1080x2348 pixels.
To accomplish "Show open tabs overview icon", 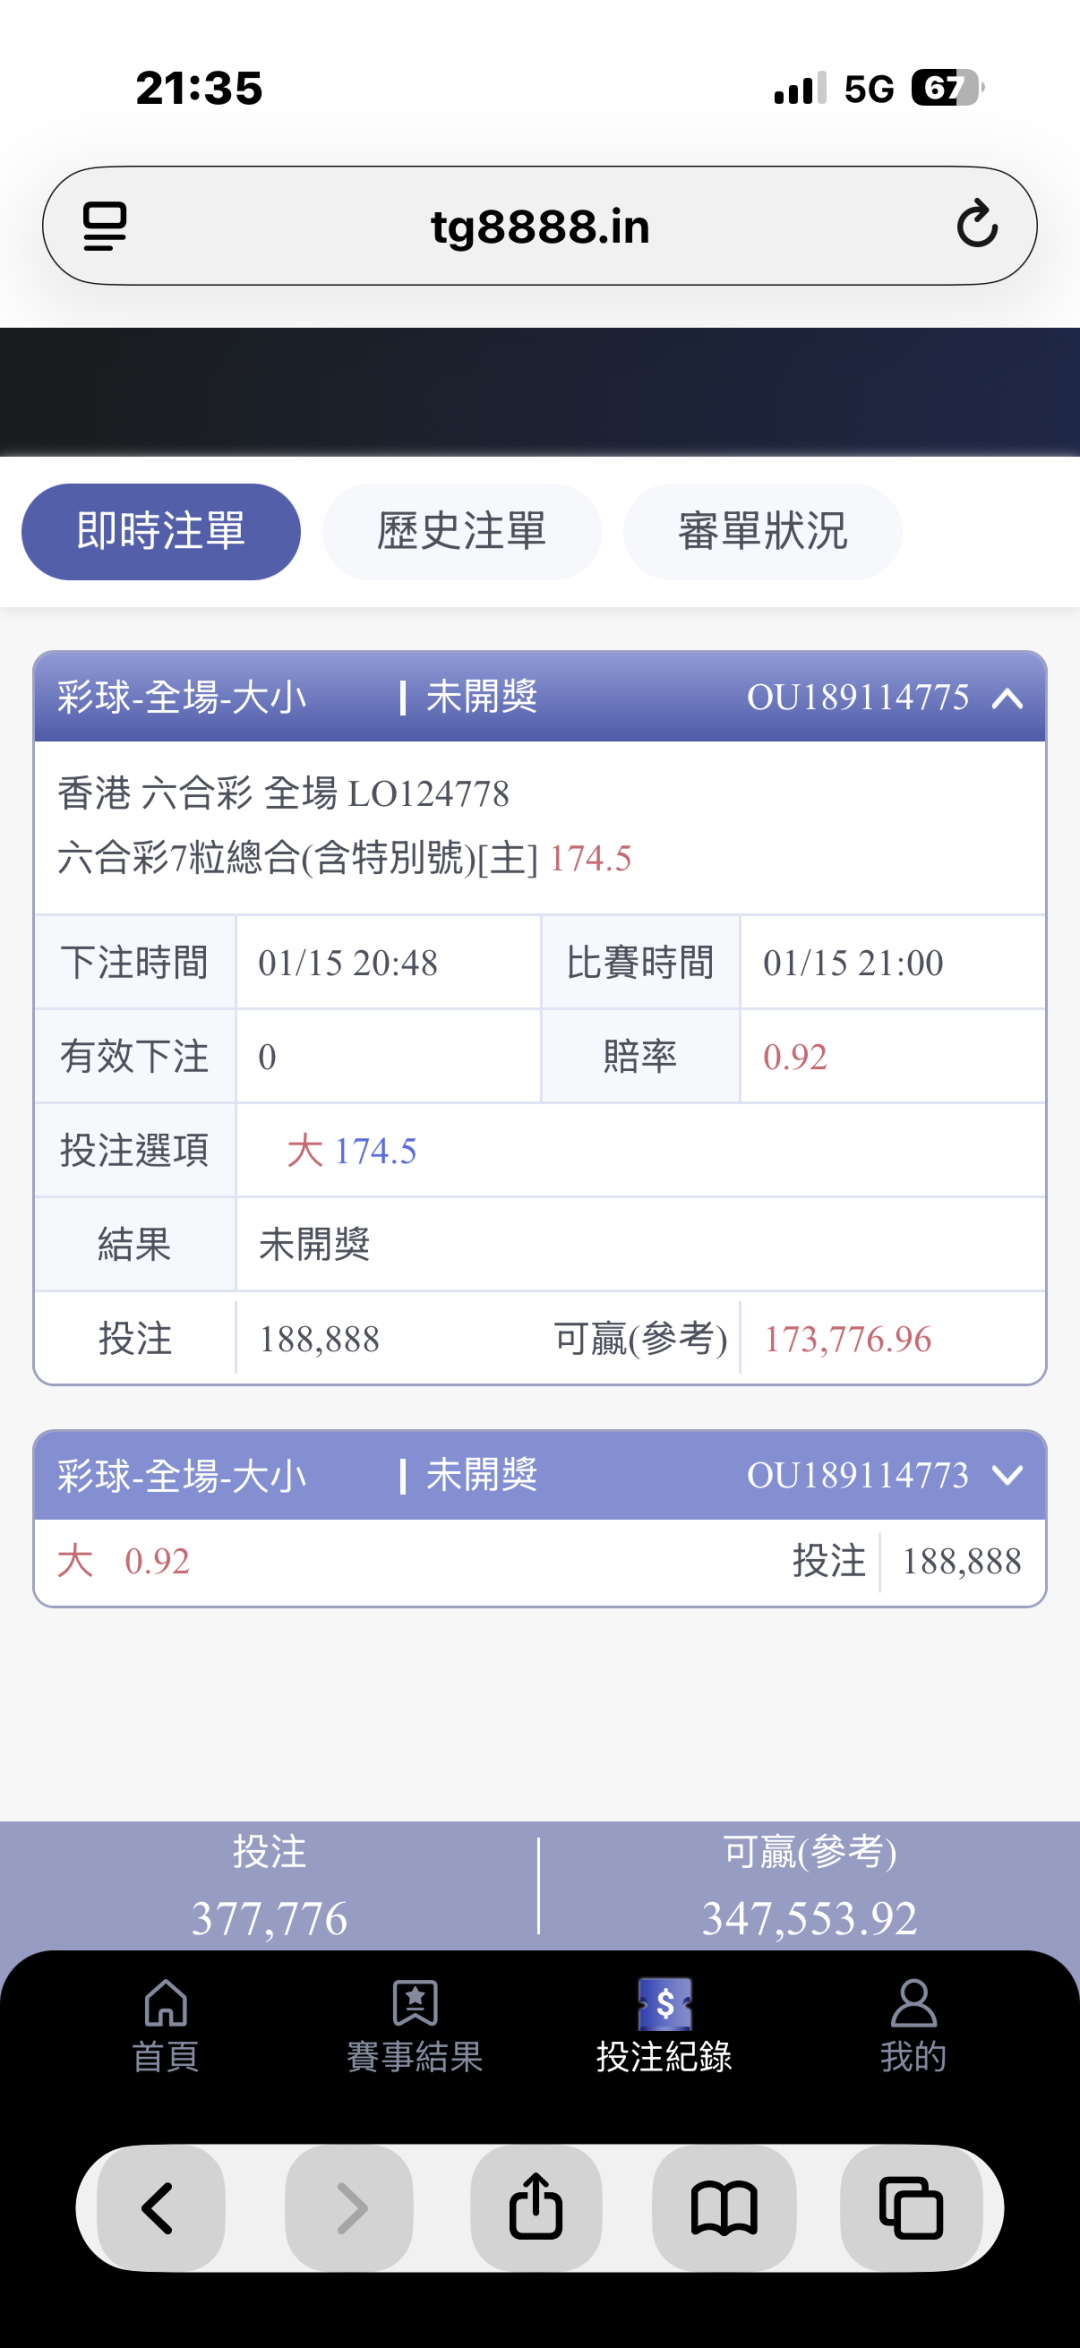I will tap(910, 2208).
